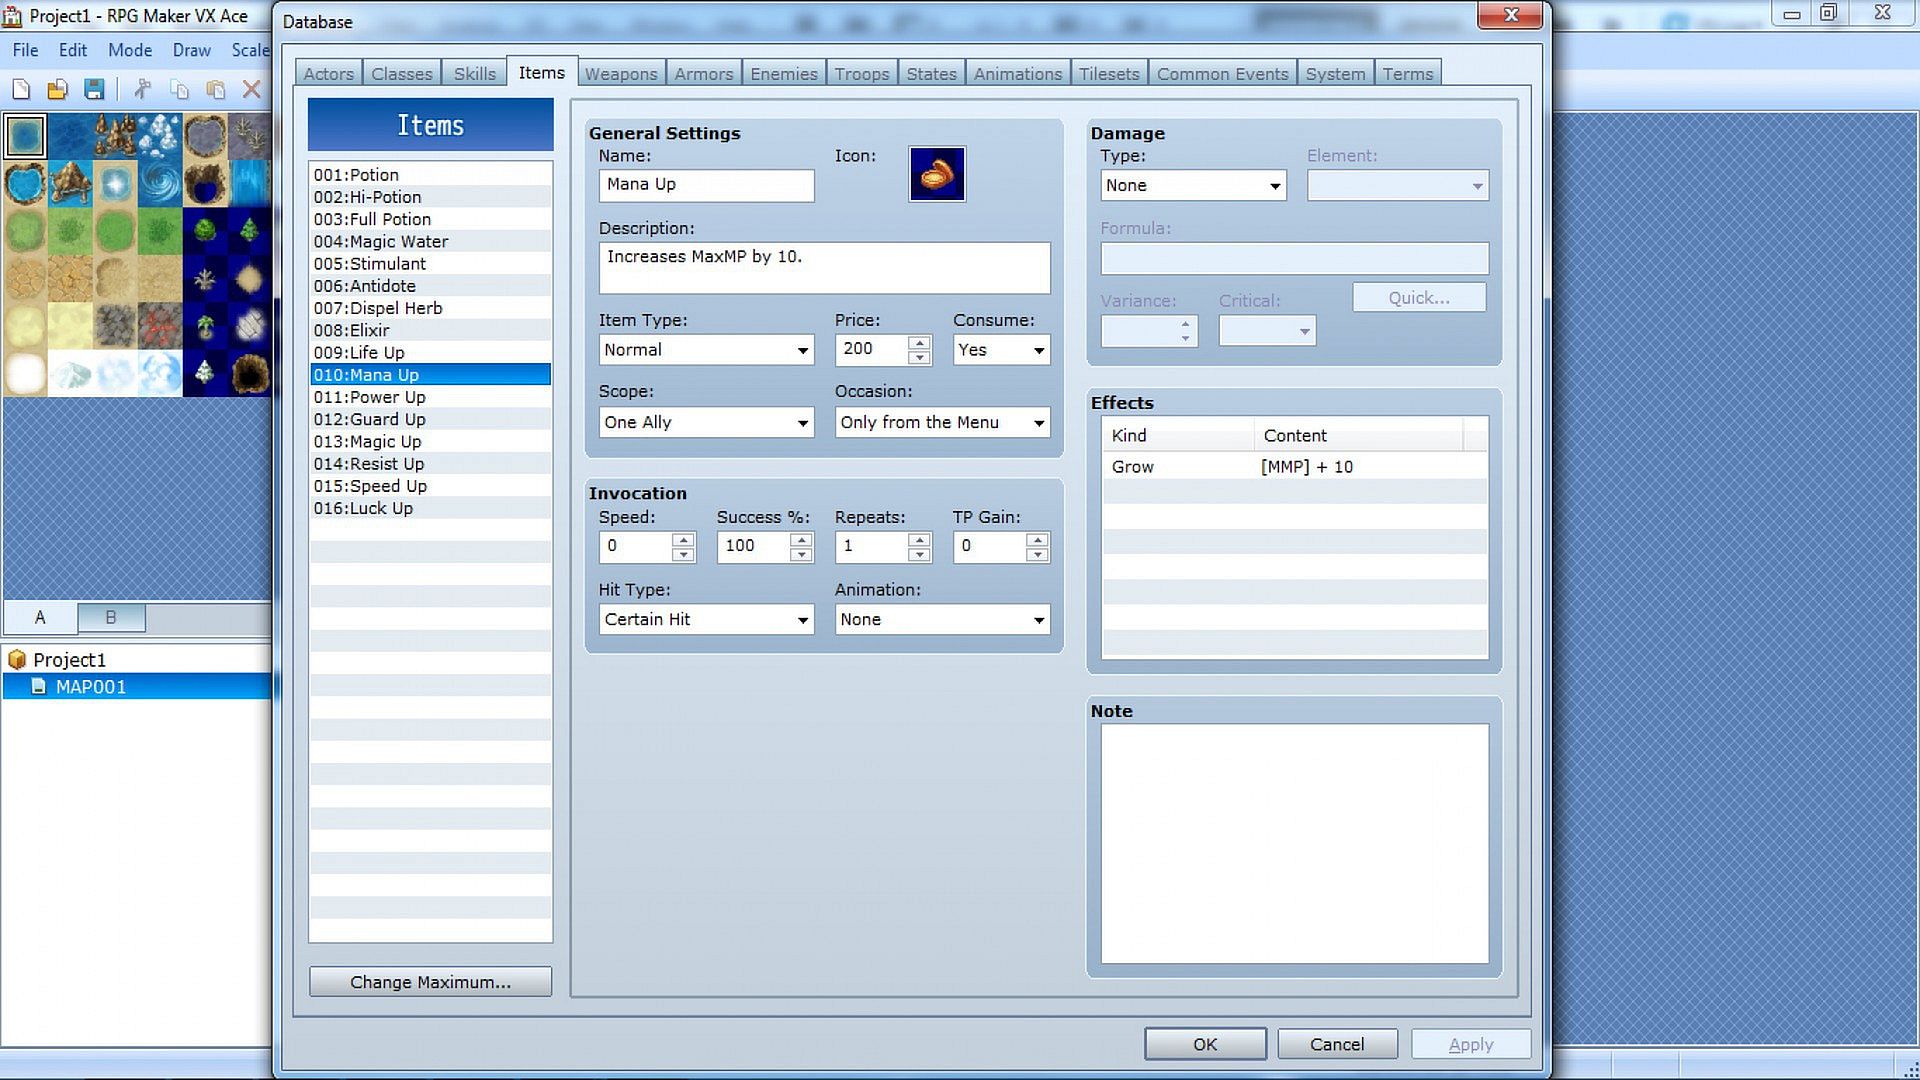Click the Save Project floppy icon
The image size is (1920, 1080).
(x=94, y=90)
